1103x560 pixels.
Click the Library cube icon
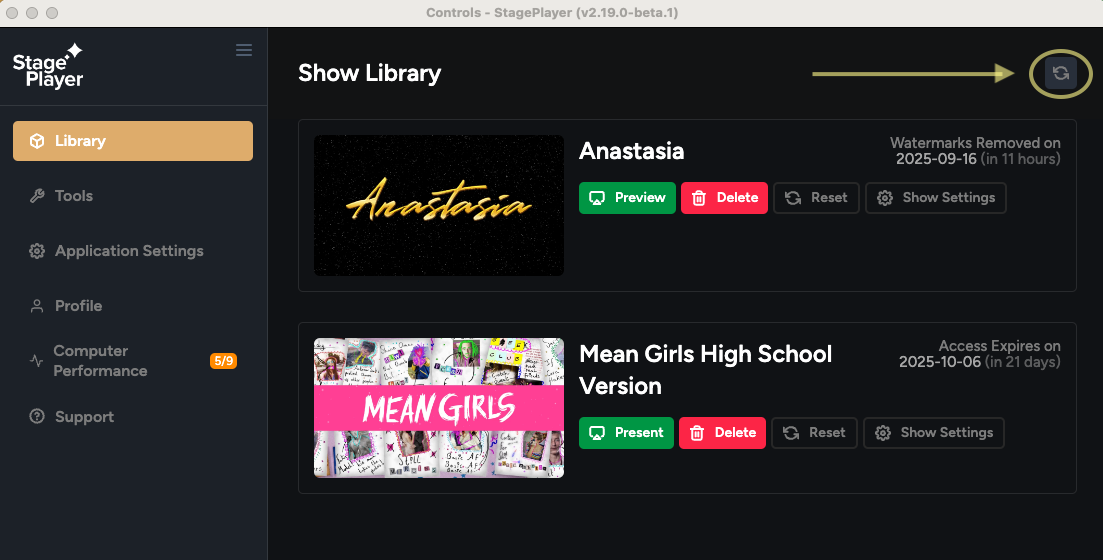point(37,141)
